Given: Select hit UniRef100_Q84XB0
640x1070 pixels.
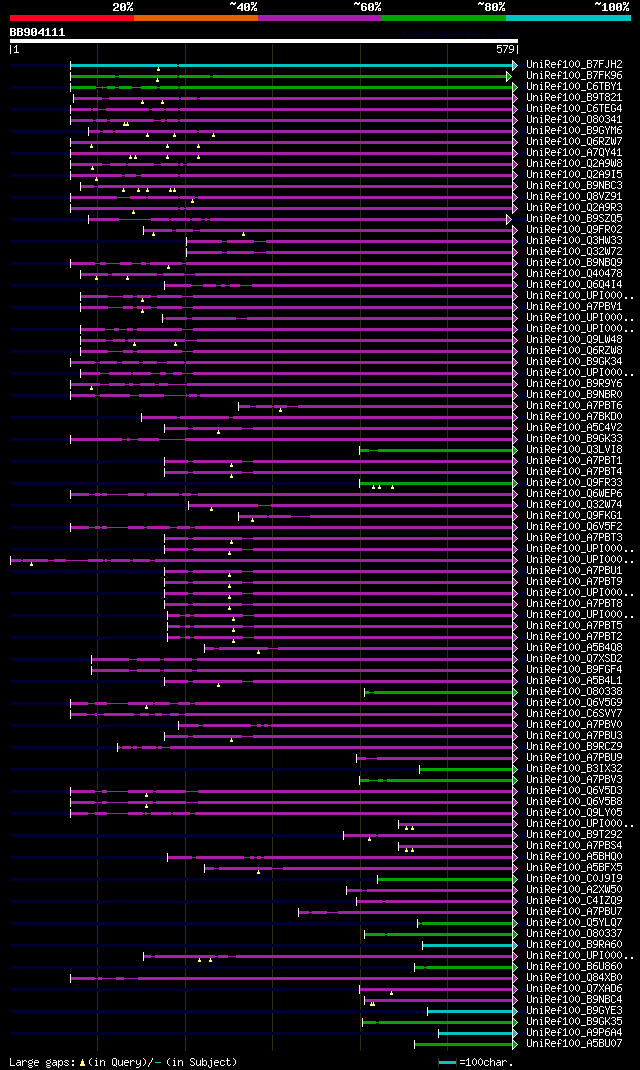Looking at the screenshot, I should (x=574, y=977).
